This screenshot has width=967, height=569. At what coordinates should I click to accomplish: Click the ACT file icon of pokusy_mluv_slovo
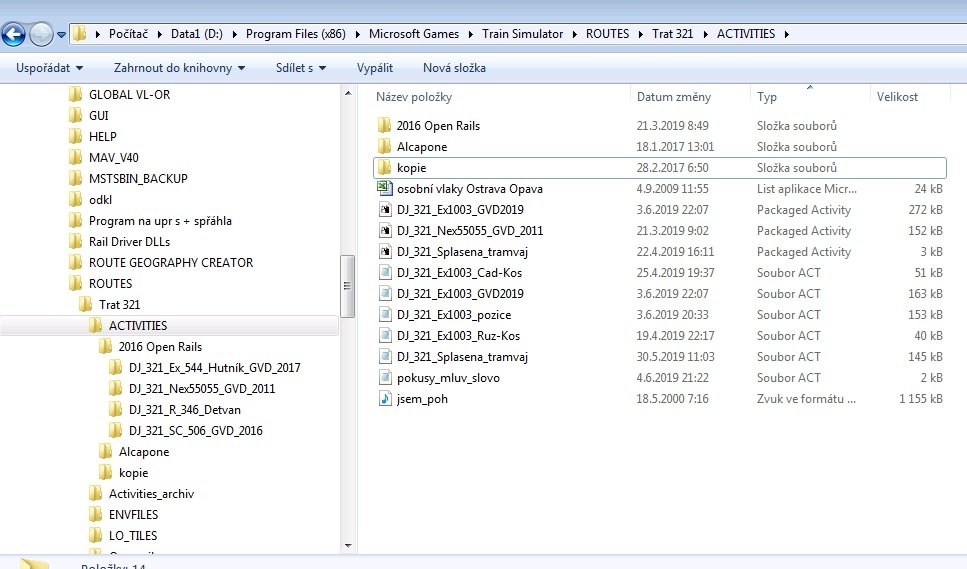384,378
